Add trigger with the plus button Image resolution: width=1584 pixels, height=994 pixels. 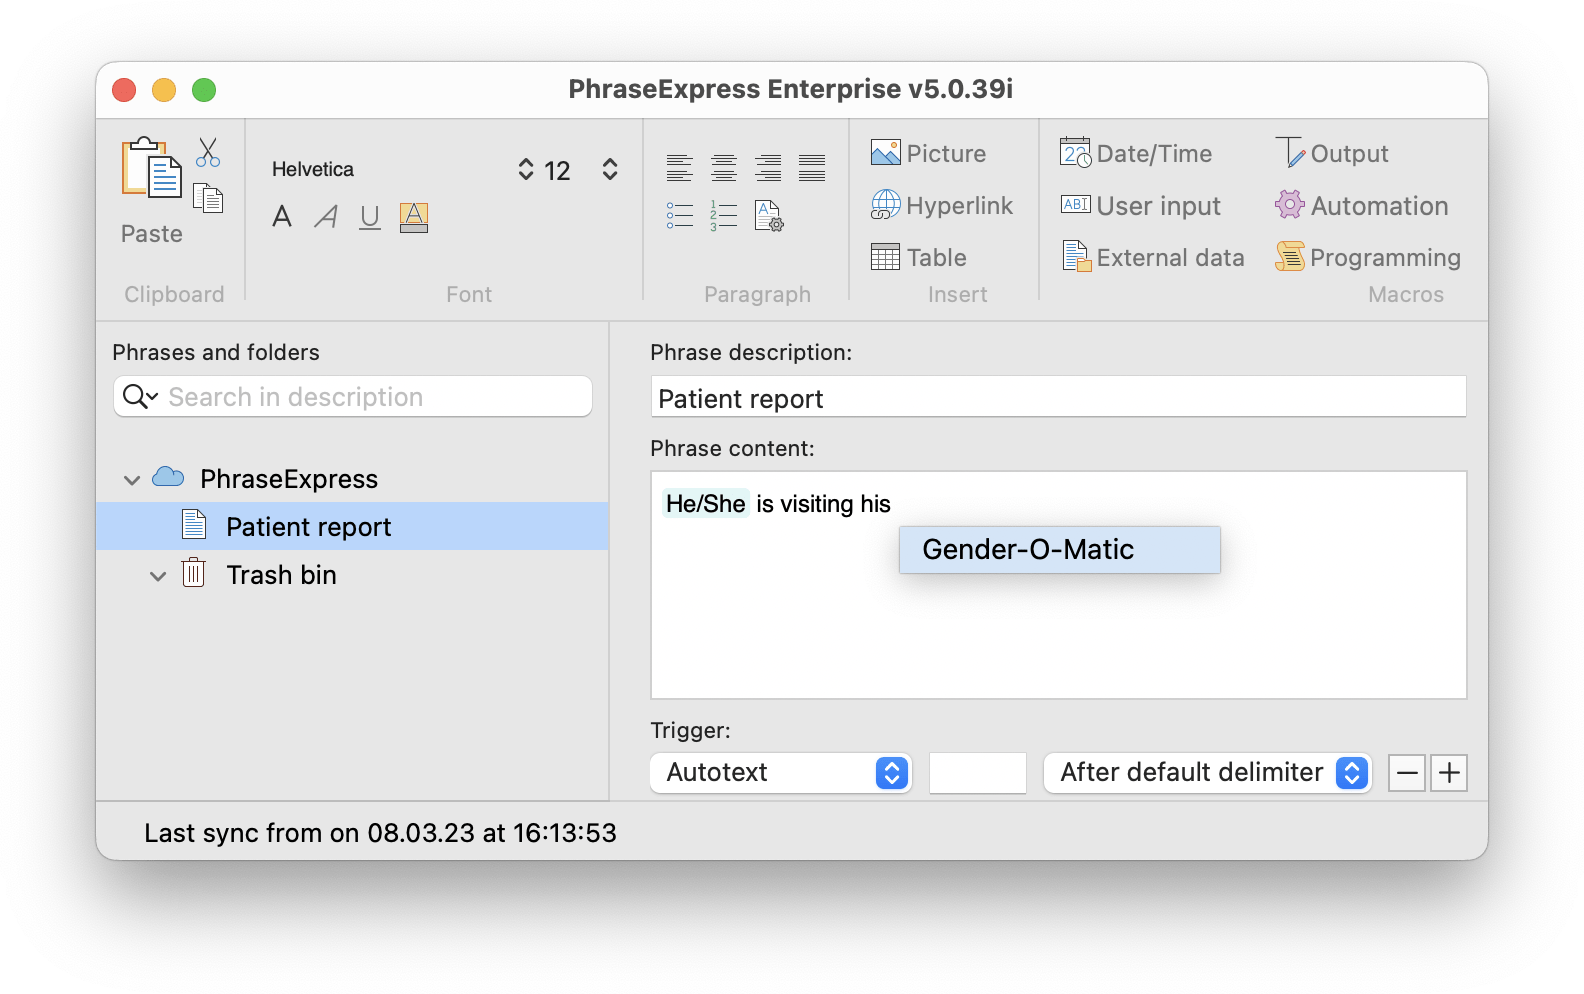coord(1449,773)
